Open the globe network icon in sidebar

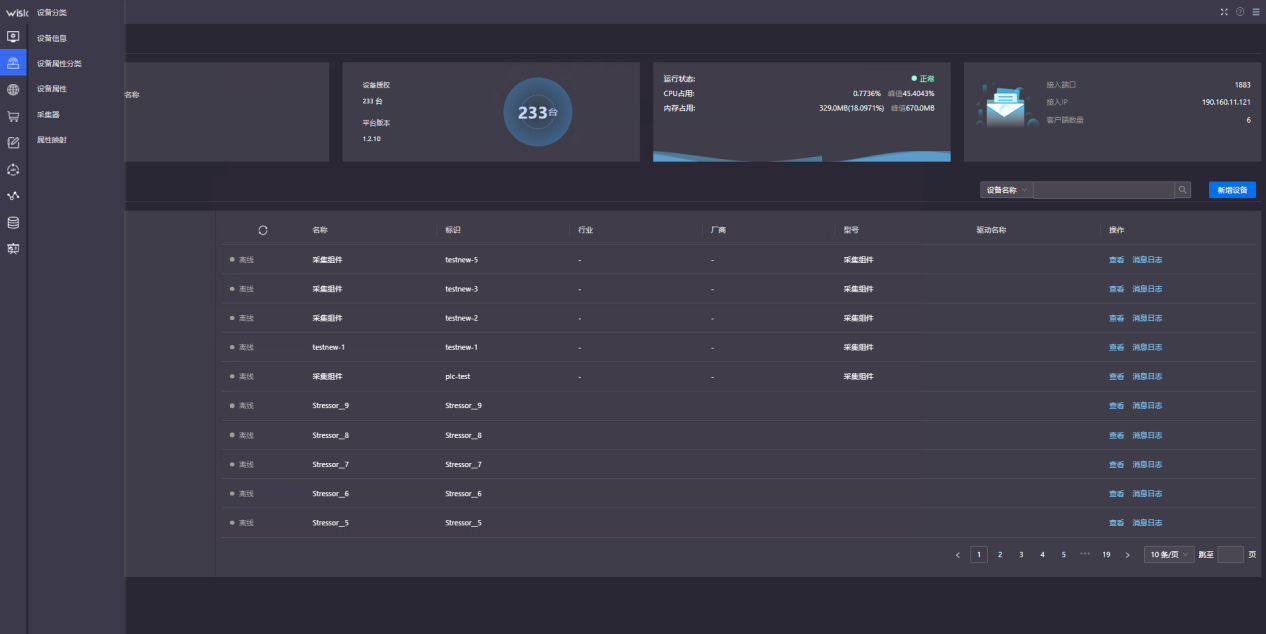tap(13, 89)
